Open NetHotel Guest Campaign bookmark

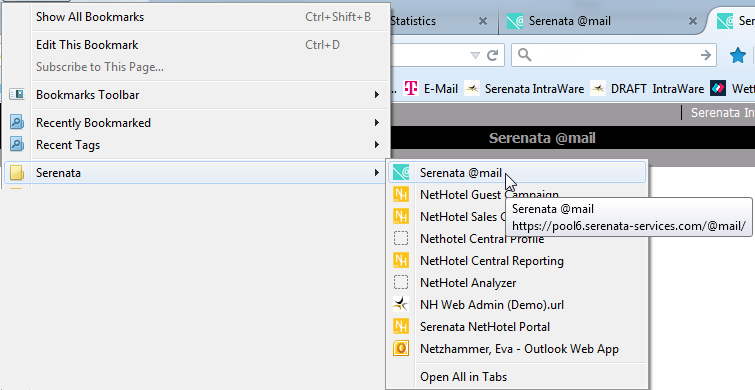(517, 195)
